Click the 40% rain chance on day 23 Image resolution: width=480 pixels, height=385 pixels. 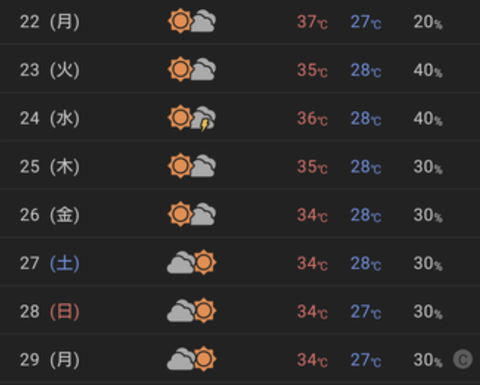pos(428,70)
